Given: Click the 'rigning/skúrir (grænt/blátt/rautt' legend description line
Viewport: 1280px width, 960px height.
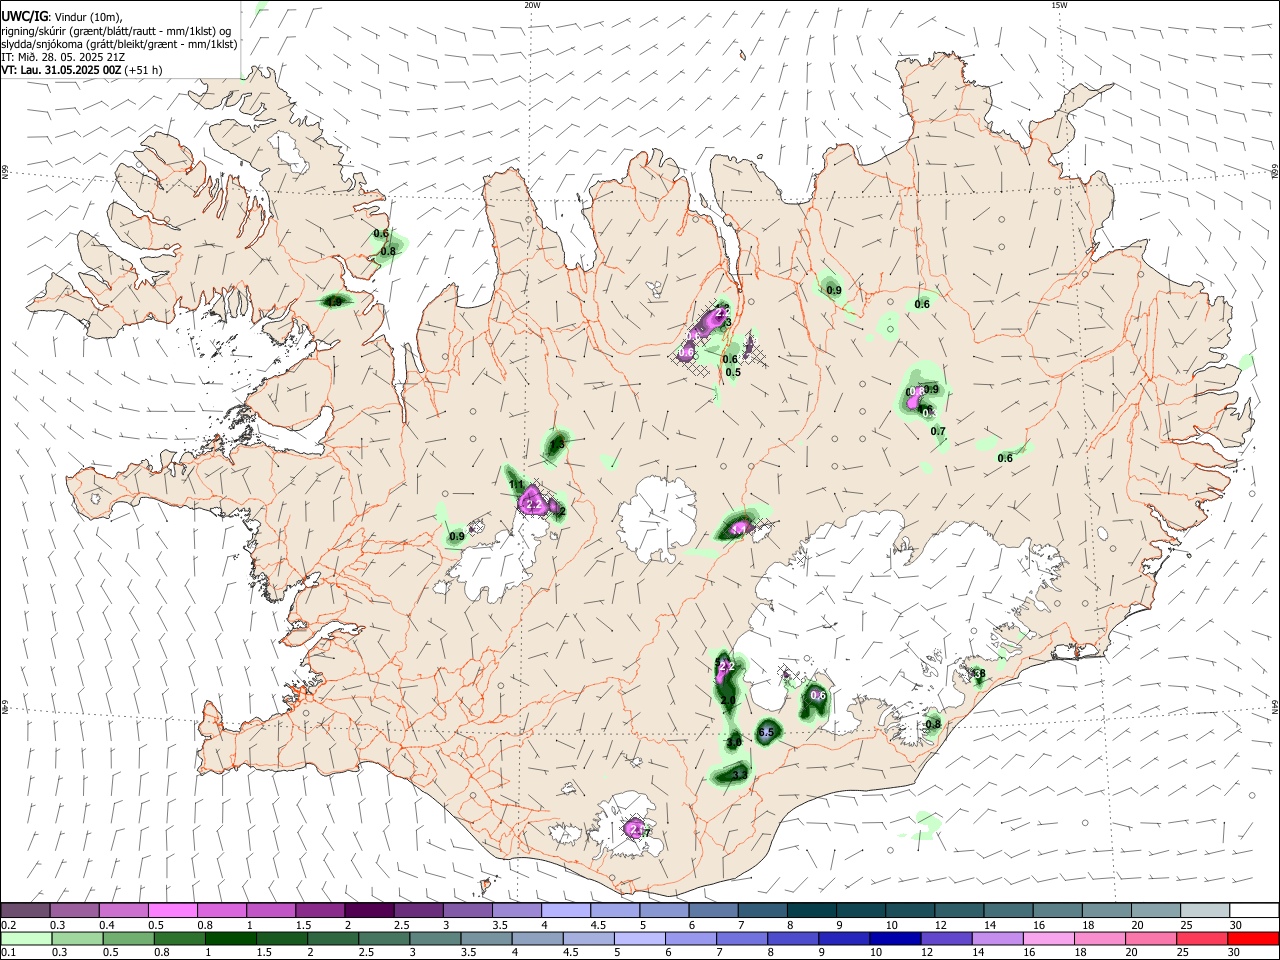Looking at the screenshot, I should coord(115,30).
